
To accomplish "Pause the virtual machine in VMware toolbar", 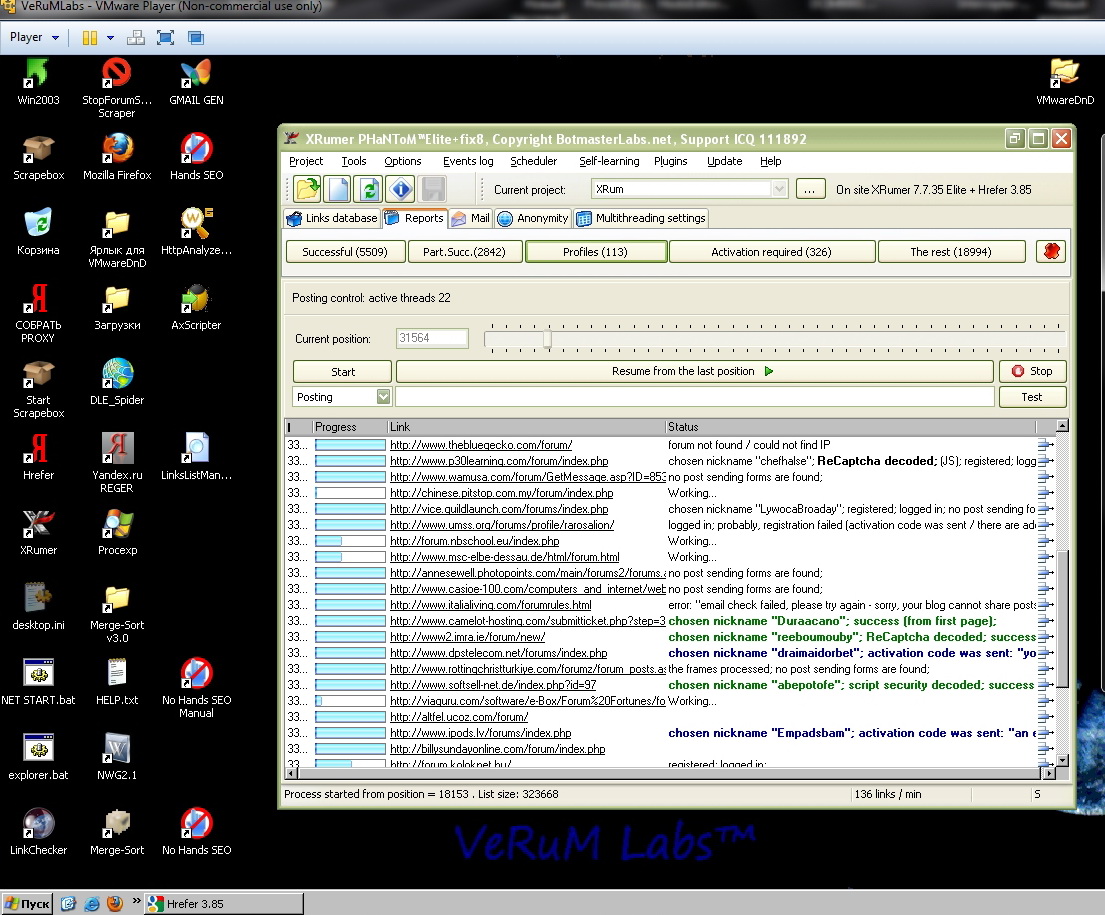I will coord(90,38).
